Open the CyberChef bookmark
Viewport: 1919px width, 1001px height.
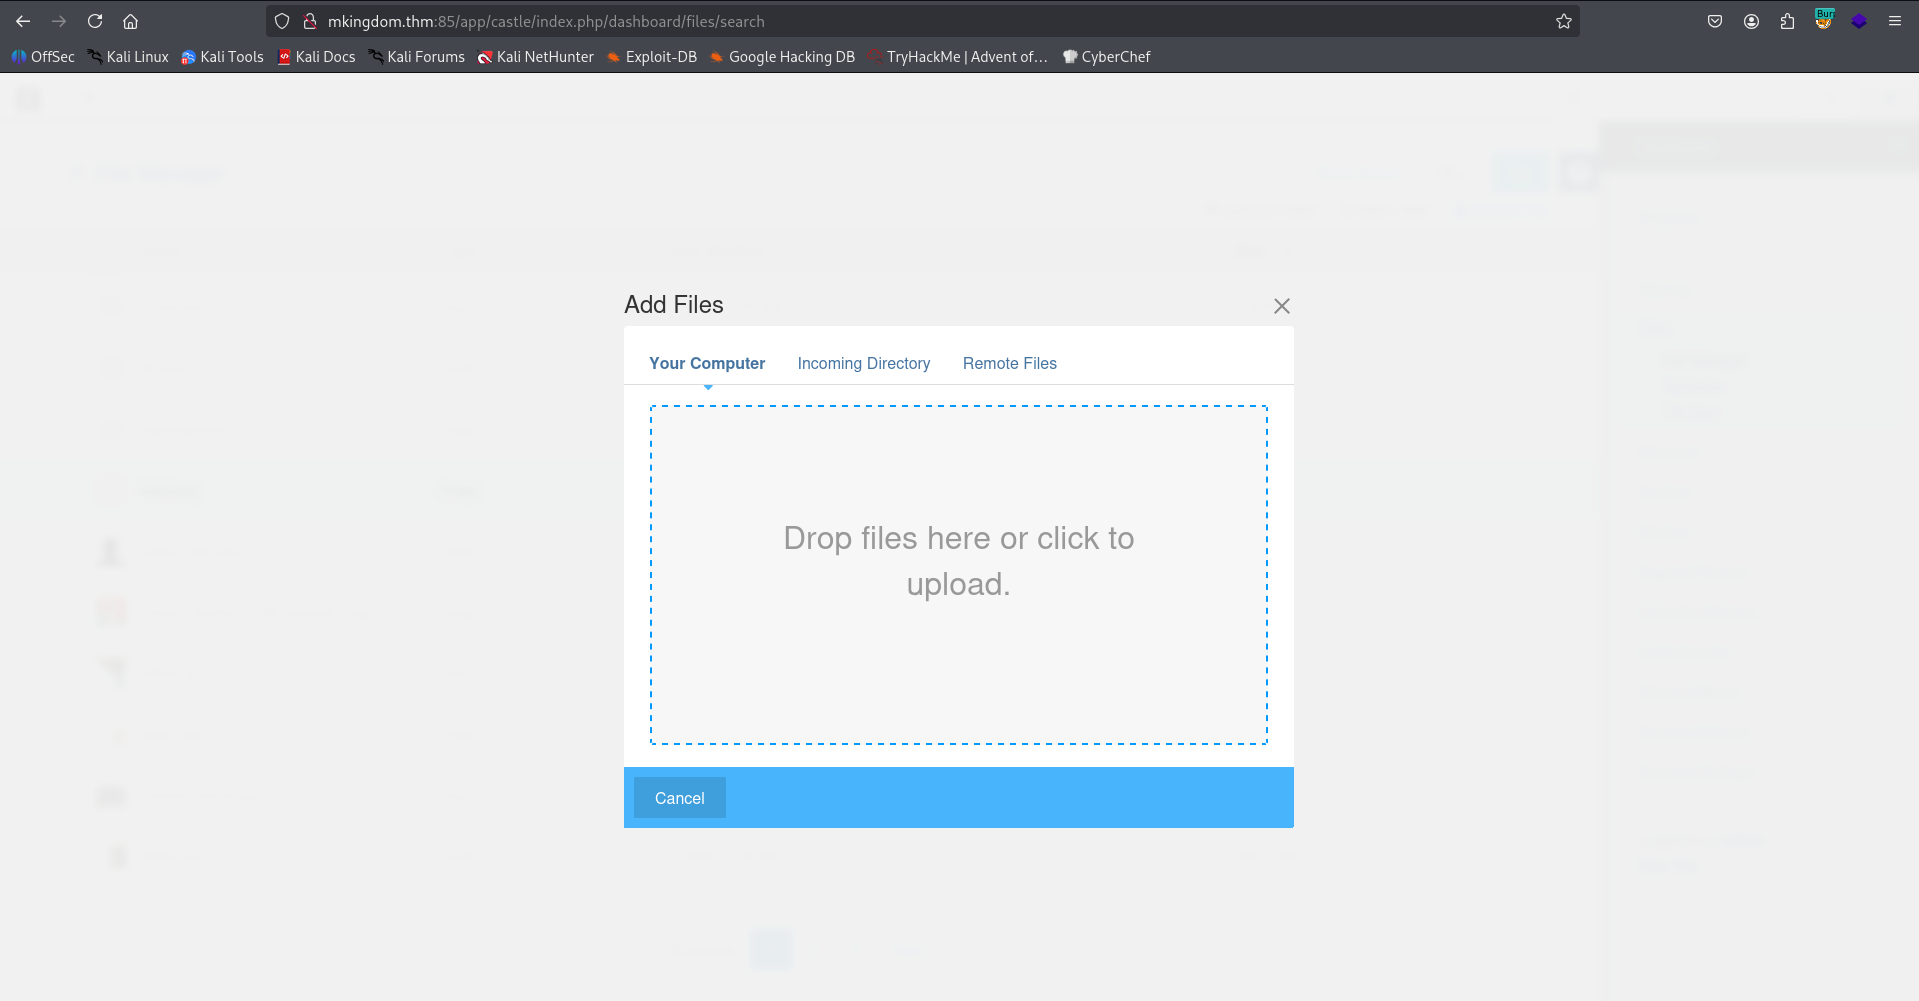1106,57
